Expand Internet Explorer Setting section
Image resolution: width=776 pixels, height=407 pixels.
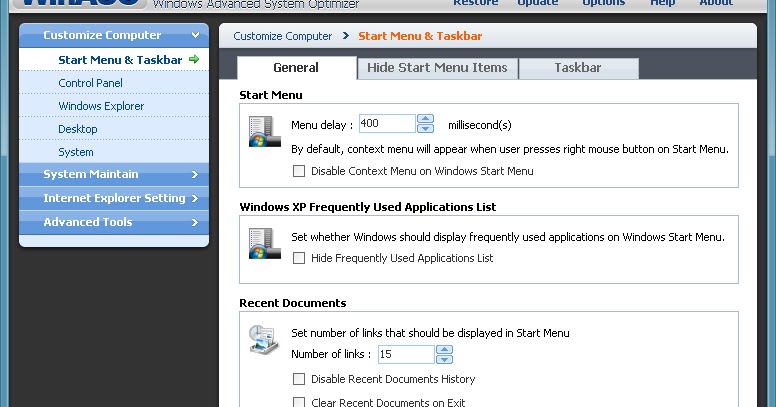tap(114, 198)
